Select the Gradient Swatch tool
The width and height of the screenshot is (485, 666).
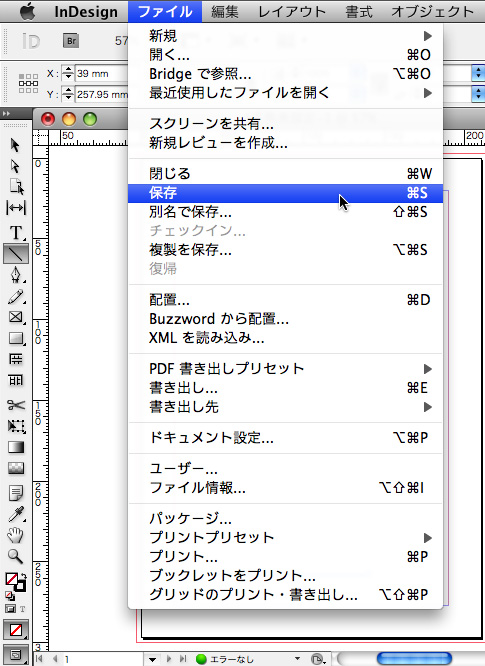pyautogui.click(x=16, y=447)
